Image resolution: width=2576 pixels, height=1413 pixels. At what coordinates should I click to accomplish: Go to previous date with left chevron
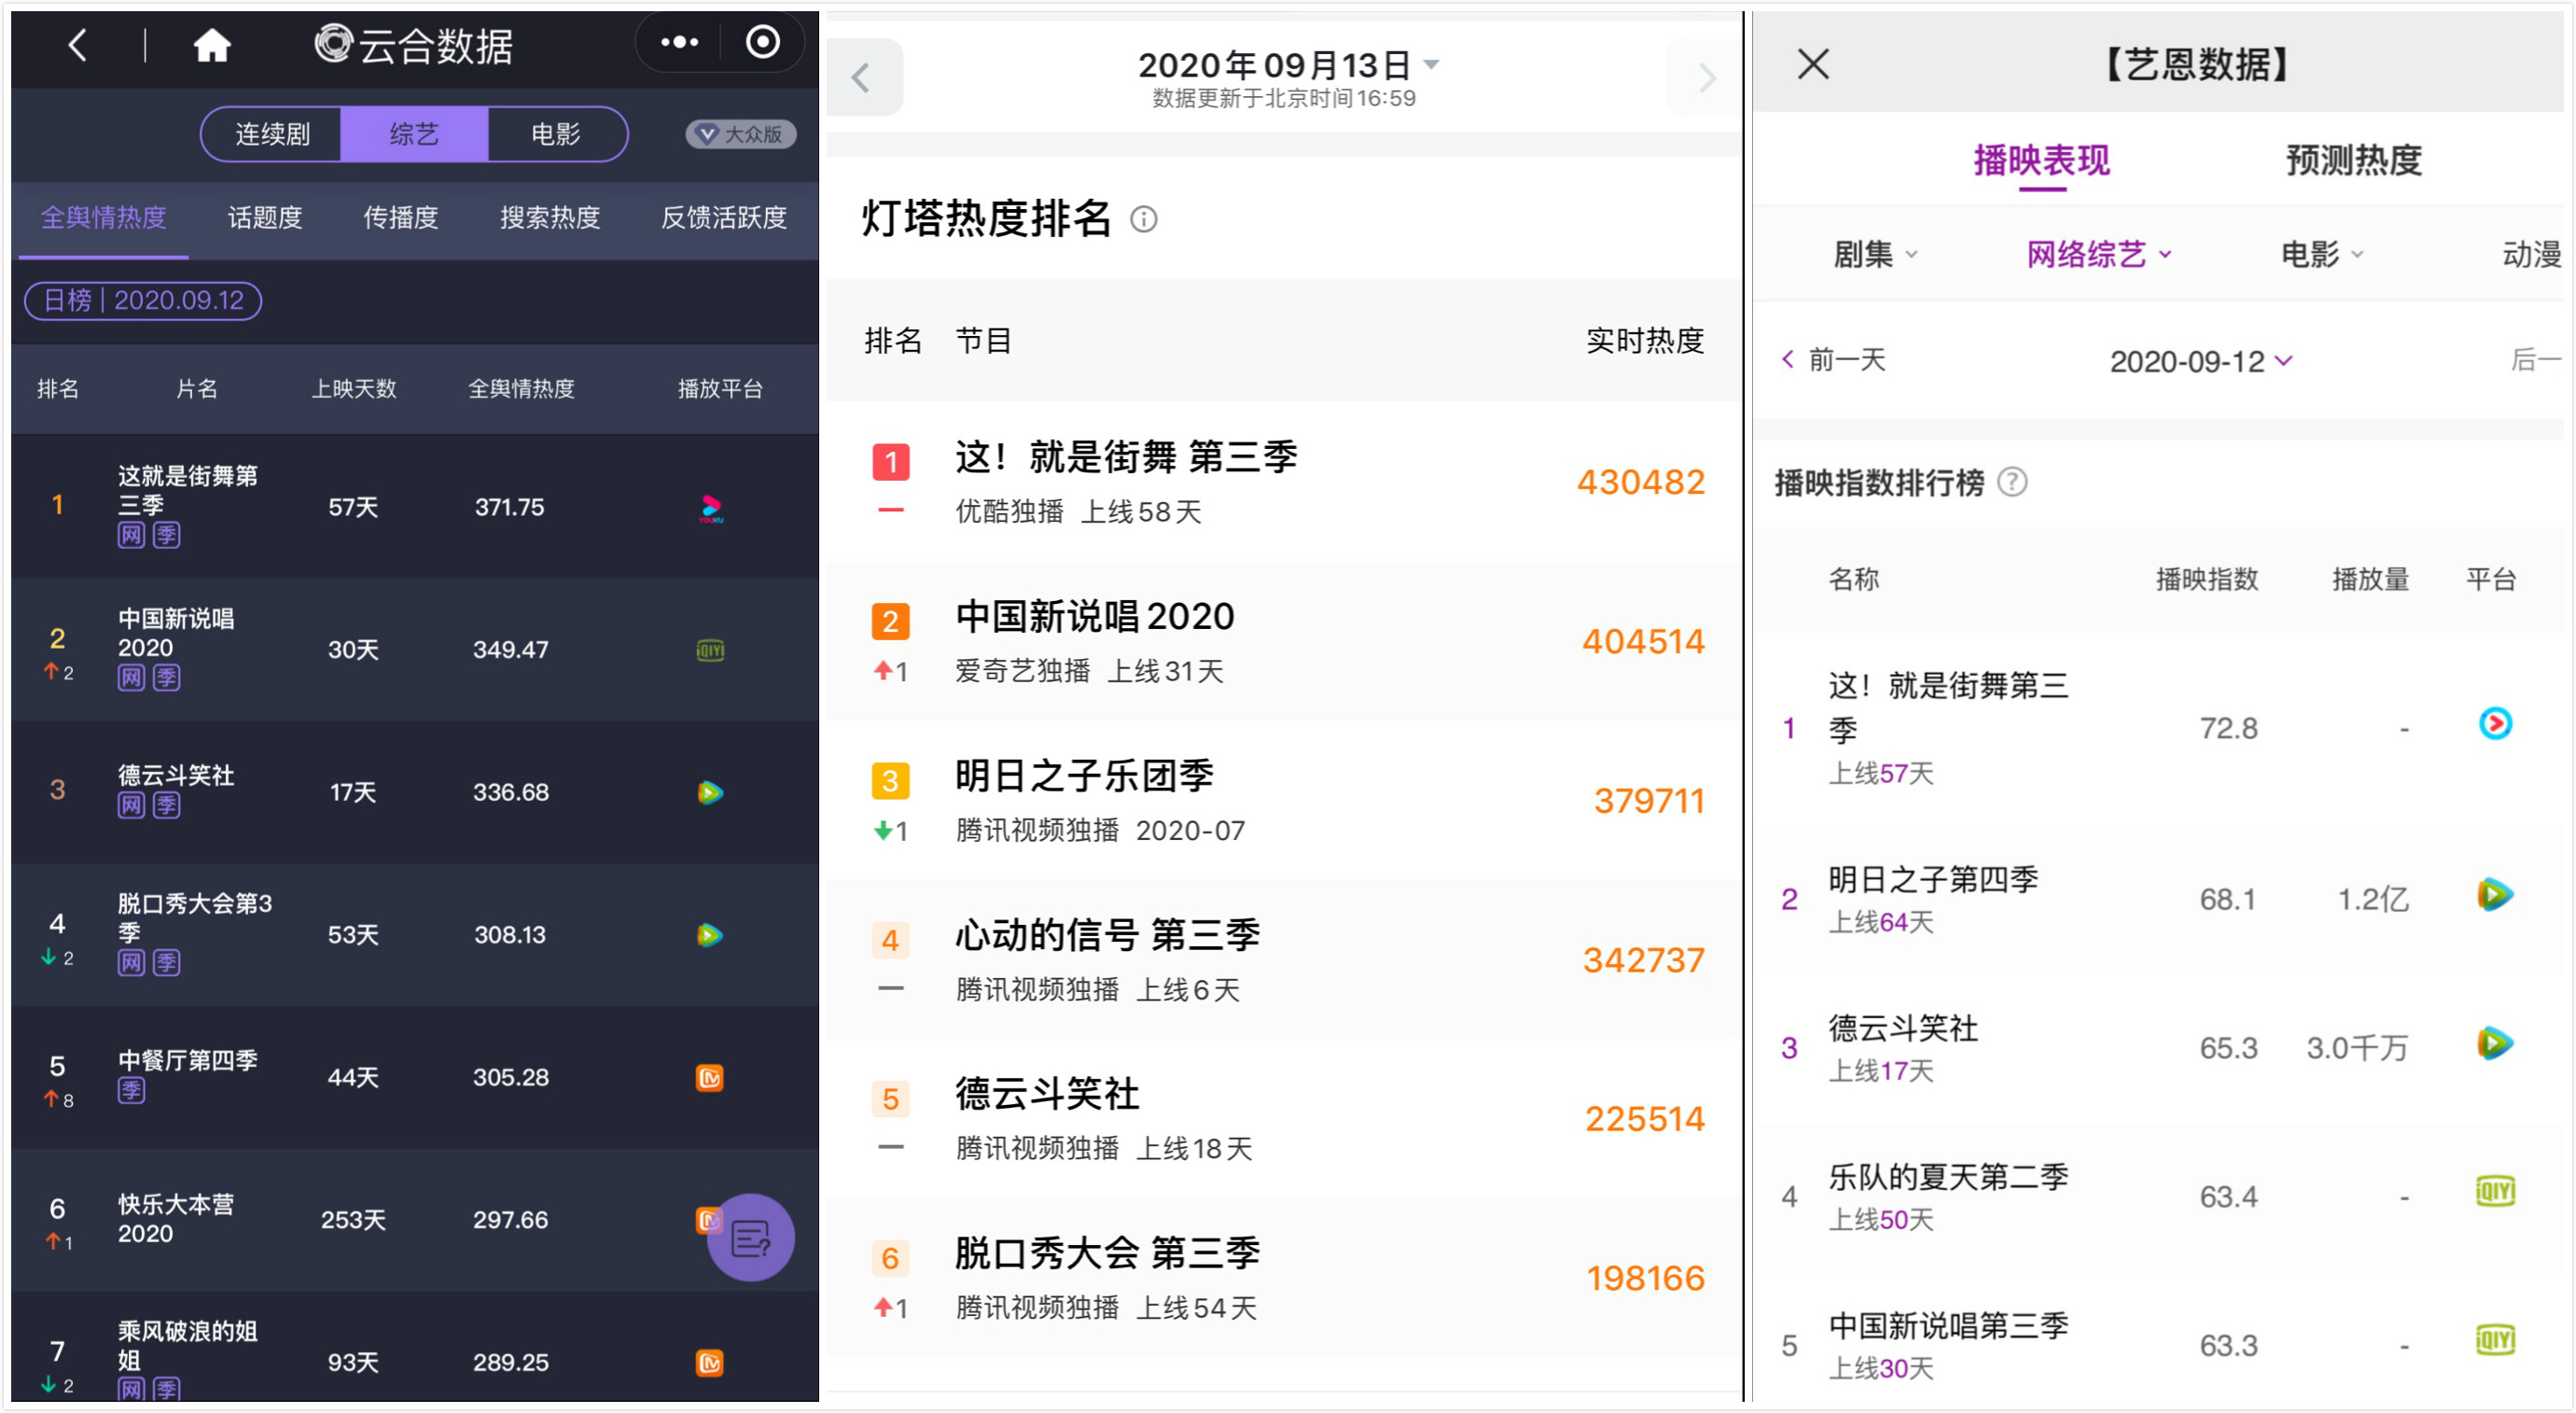click(861, 78)
